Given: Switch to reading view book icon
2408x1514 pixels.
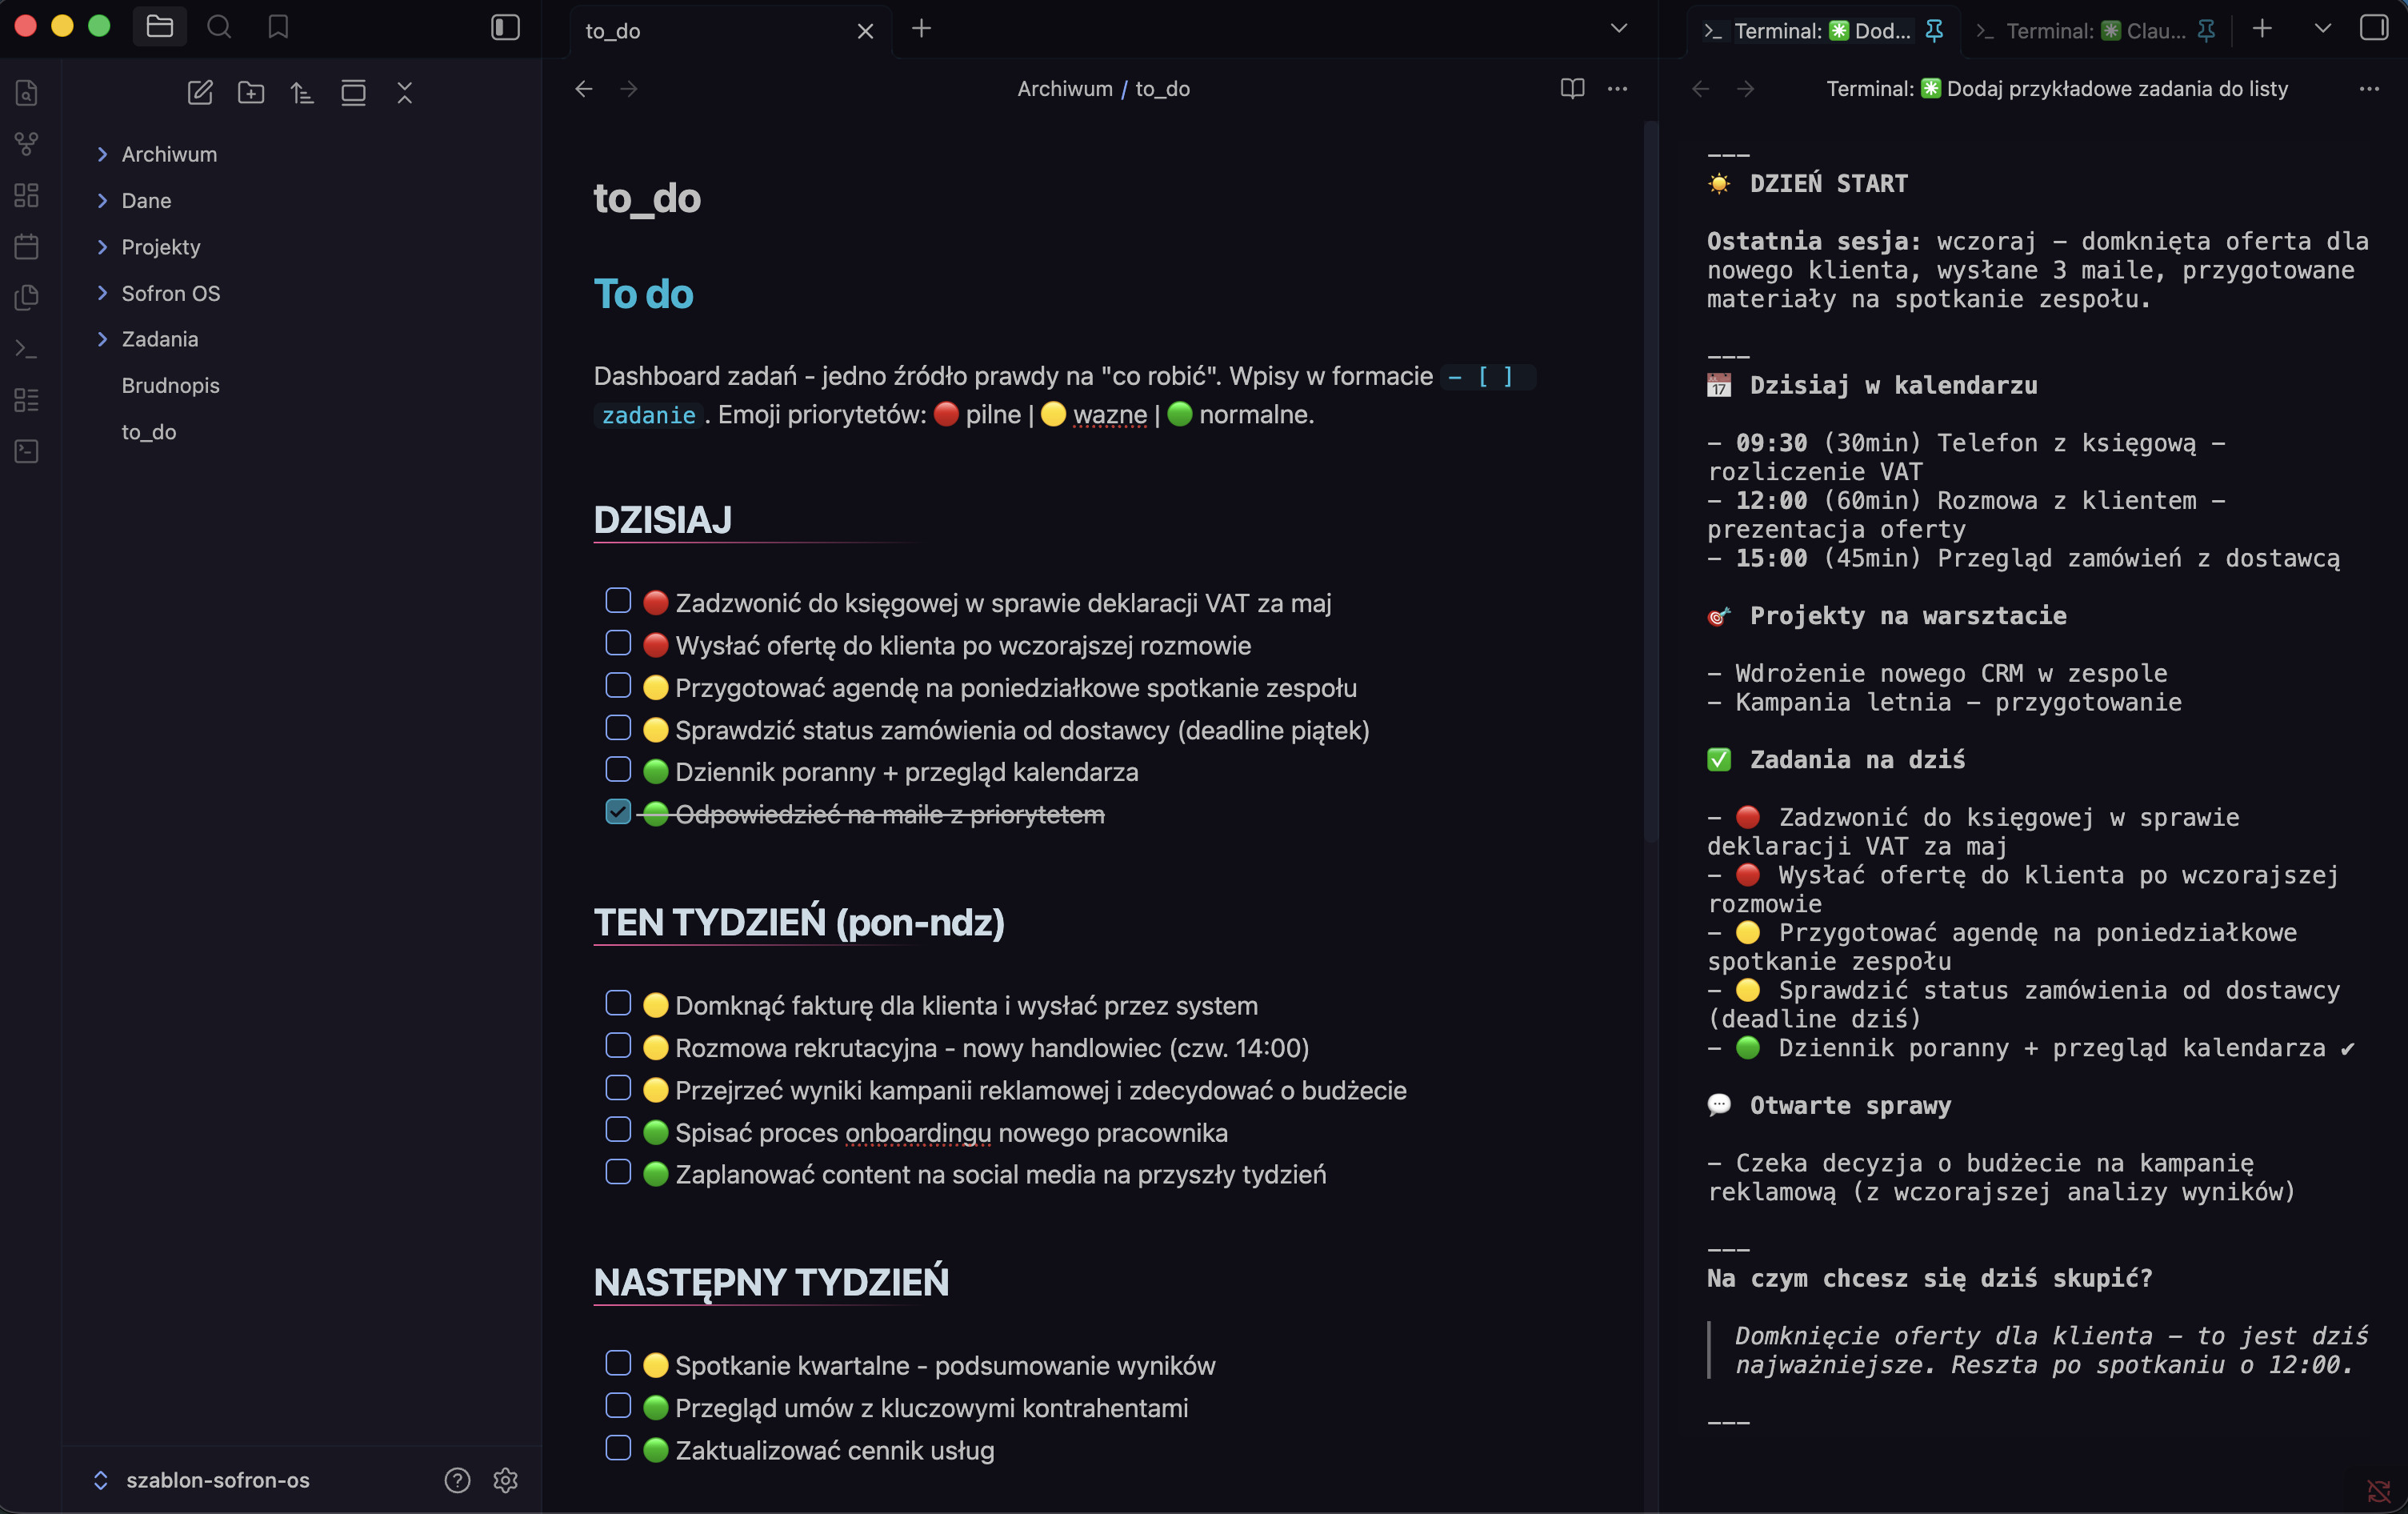Looking at the screenshot, I should coord(1572,89).
